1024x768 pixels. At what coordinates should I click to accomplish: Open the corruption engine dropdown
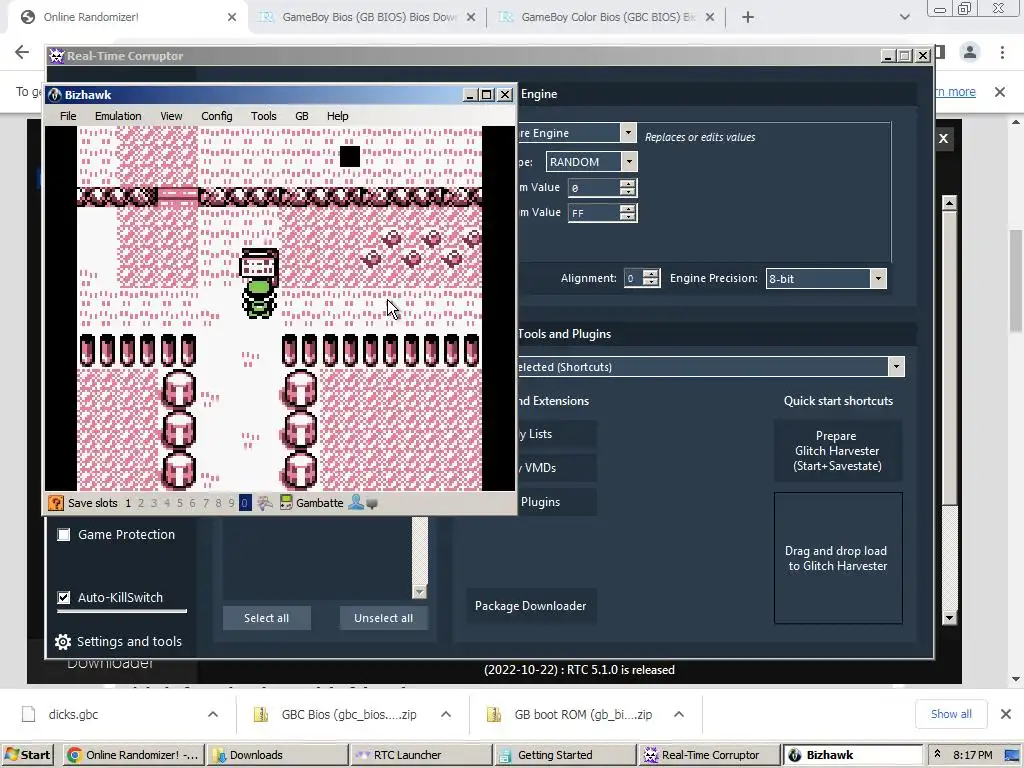click(x=628, y=133)
